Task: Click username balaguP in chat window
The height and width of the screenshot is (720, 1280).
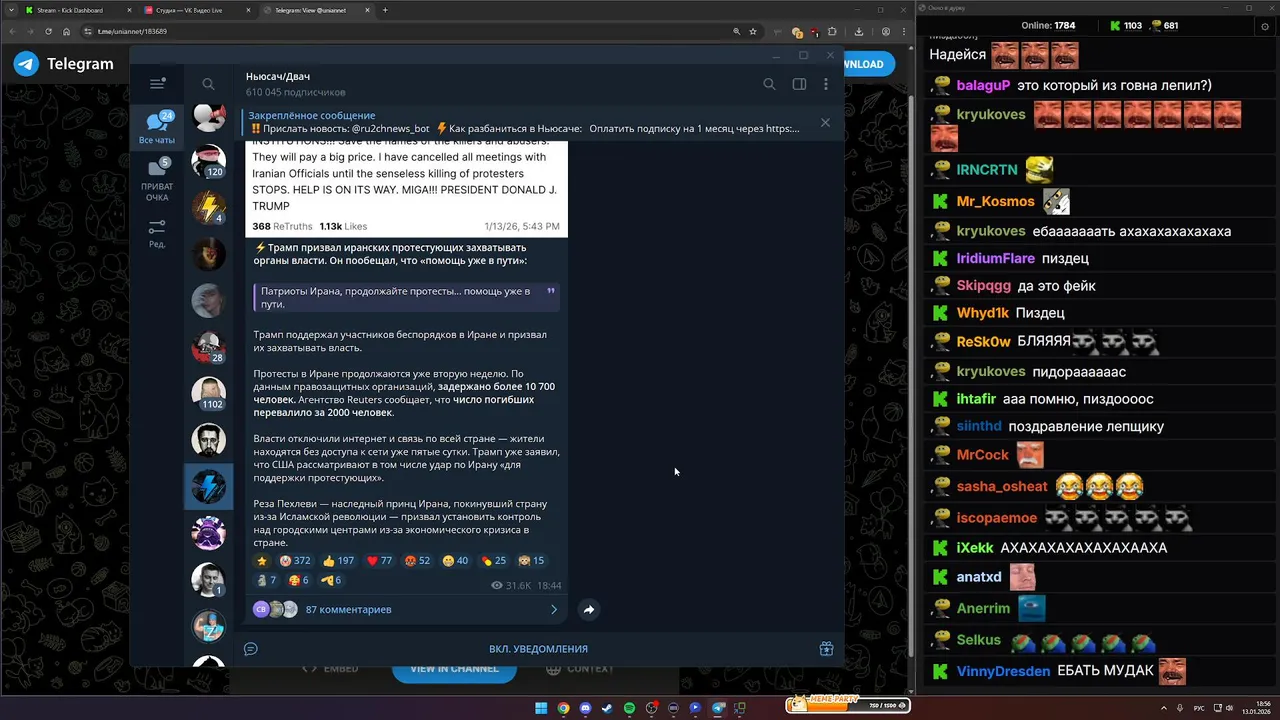Action: click(983, 86)
